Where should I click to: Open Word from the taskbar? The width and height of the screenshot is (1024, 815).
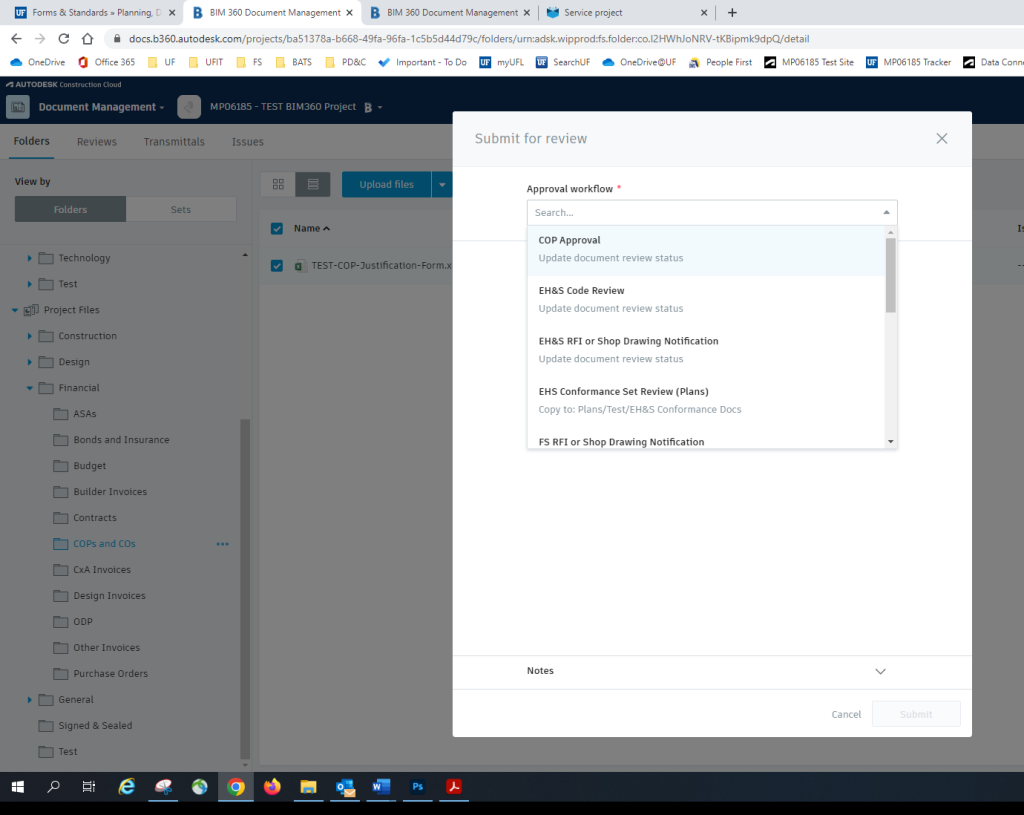381,787
